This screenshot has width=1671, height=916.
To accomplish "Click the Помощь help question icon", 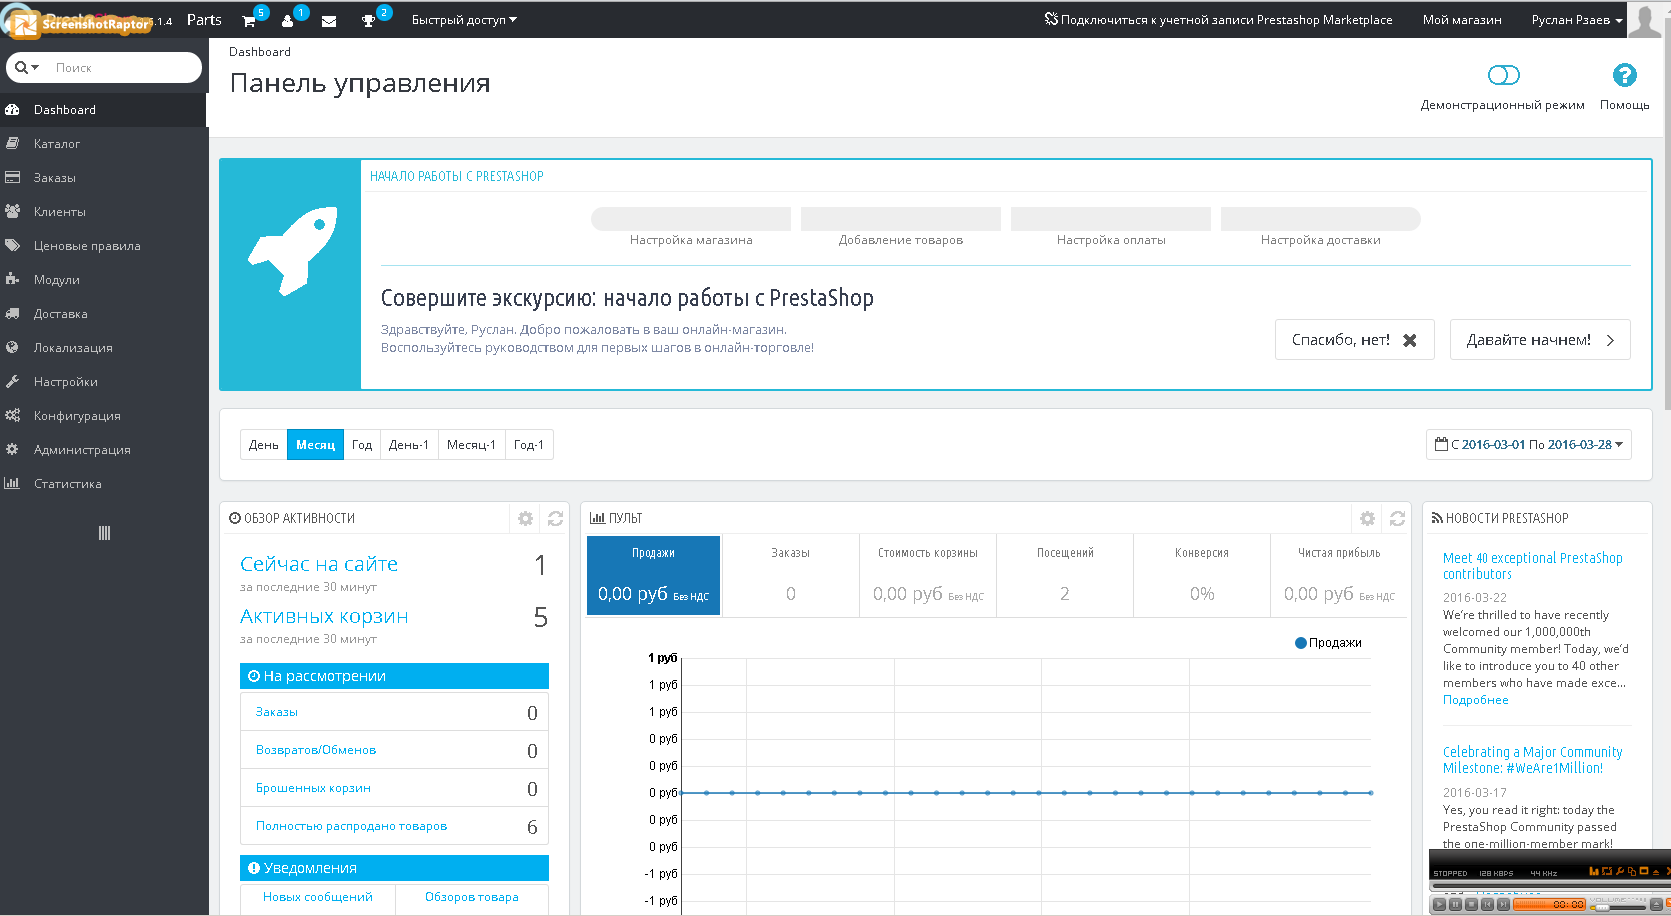I will 1625,75.
